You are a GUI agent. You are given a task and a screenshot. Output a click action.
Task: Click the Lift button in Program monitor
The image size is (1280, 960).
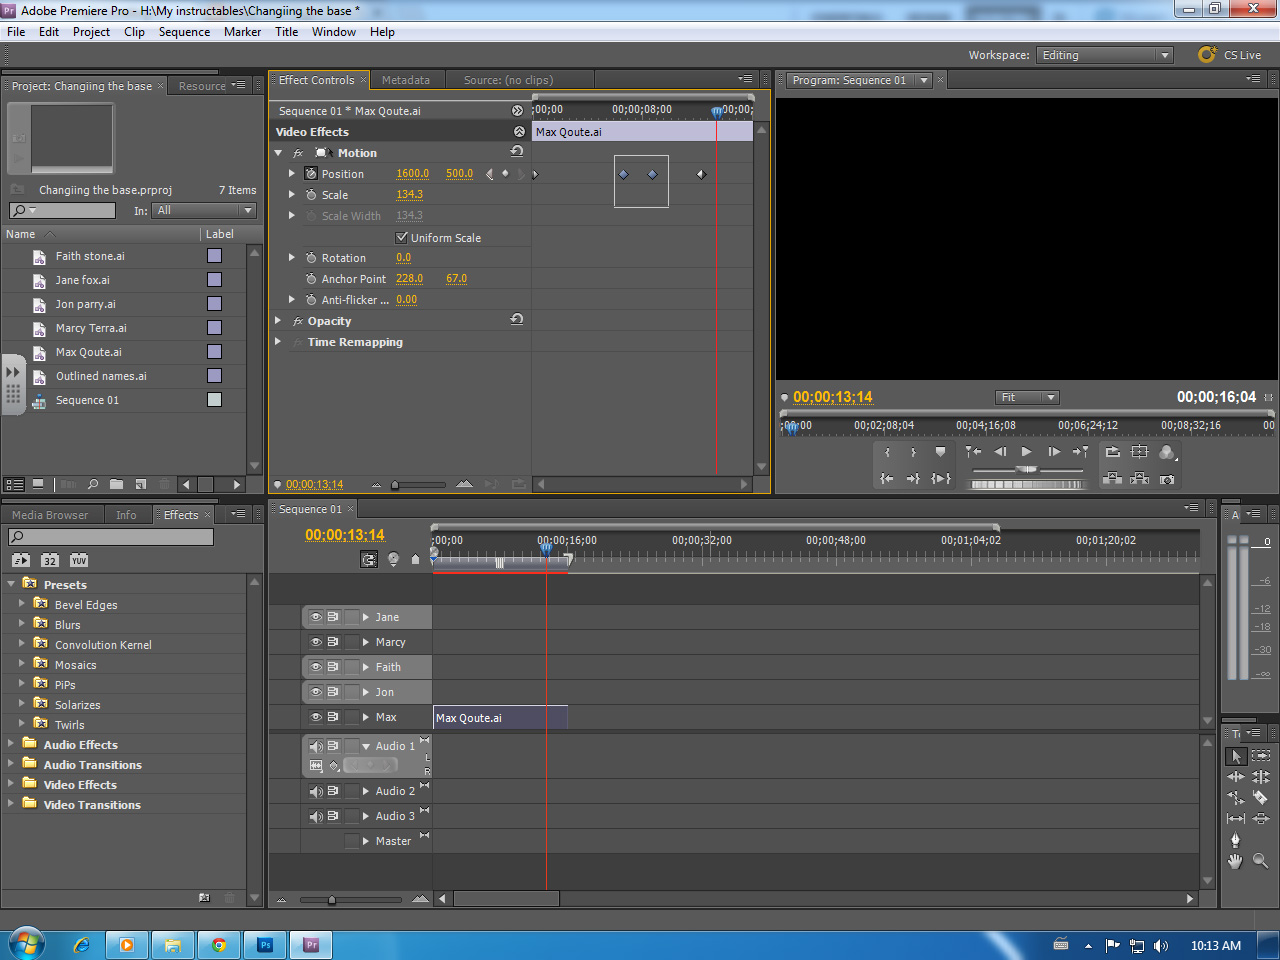point(1112,480)
